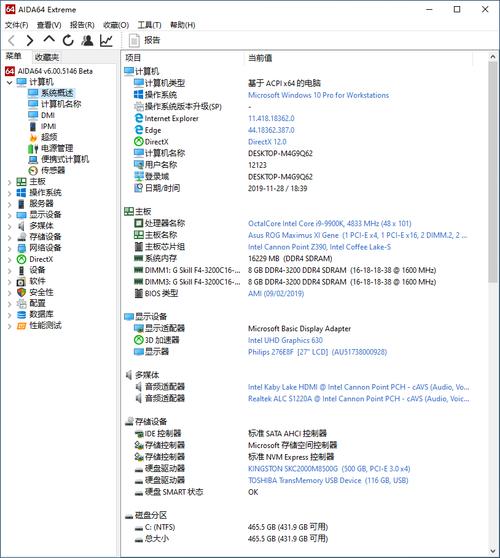Refresh the page with the circular arrow icon
The width and height of the screenshot is (500, 558).
click(x=68, y=41)
